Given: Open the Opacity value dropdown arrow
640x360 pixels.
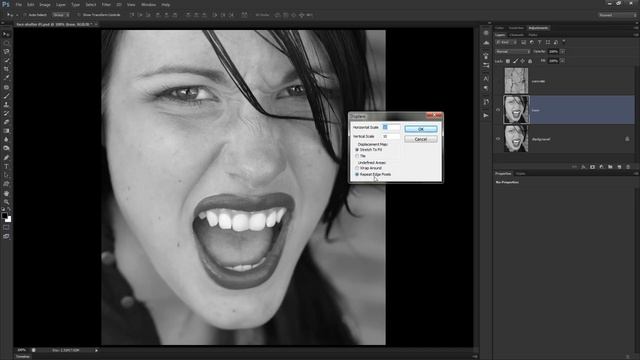Looking at the screenshot, I should click(x=562, y=52).
